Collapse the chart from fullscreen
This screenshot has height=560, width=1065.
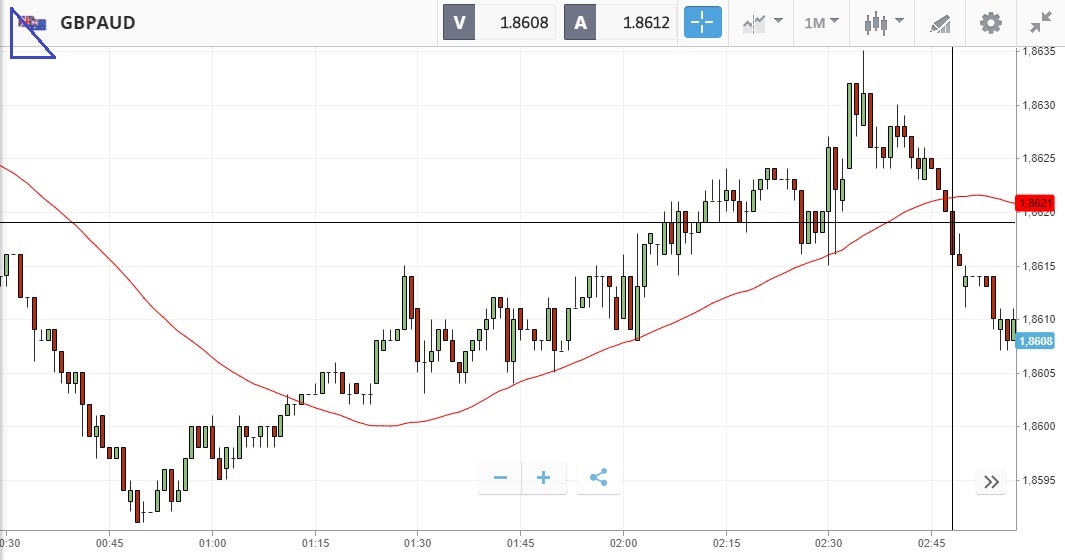1041,22
